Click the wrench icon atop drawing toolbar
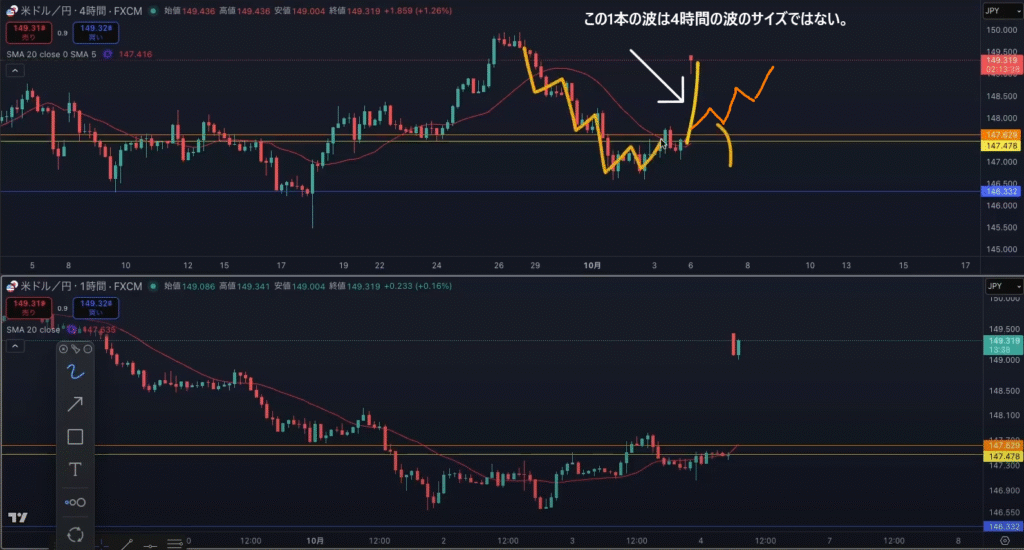This screenshot has height=550, width=1024. point(75,349)
